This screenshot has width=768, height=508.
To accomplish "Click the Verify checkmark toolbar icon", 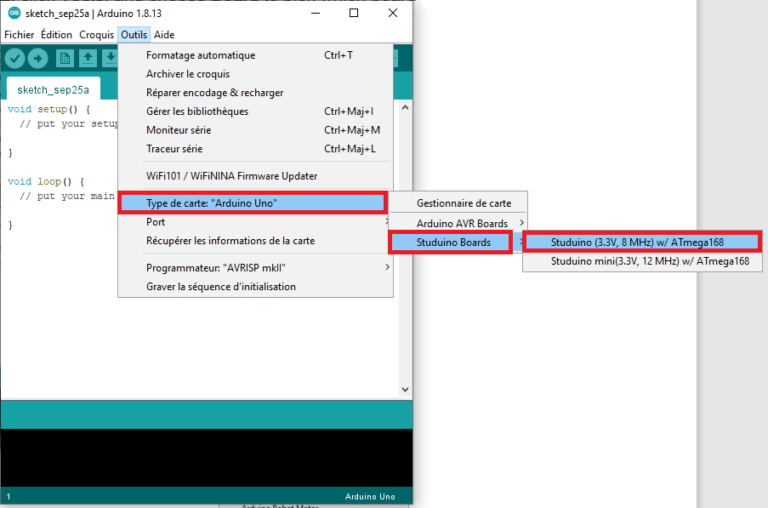I will coord(14,58).
